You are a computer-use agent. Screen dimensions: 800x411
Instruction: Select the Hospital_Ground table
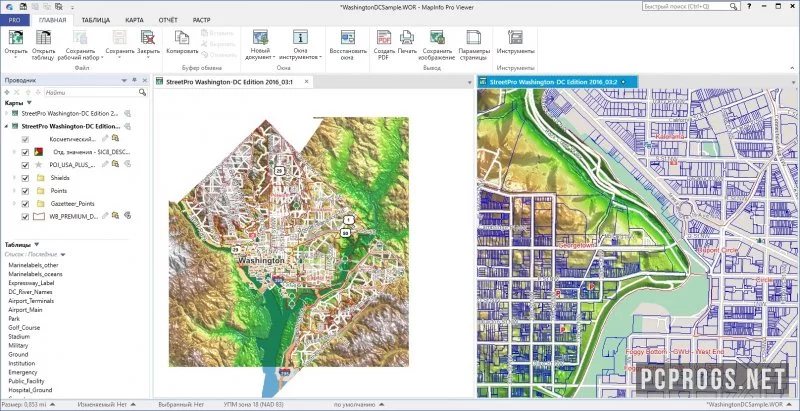[30, 390]
